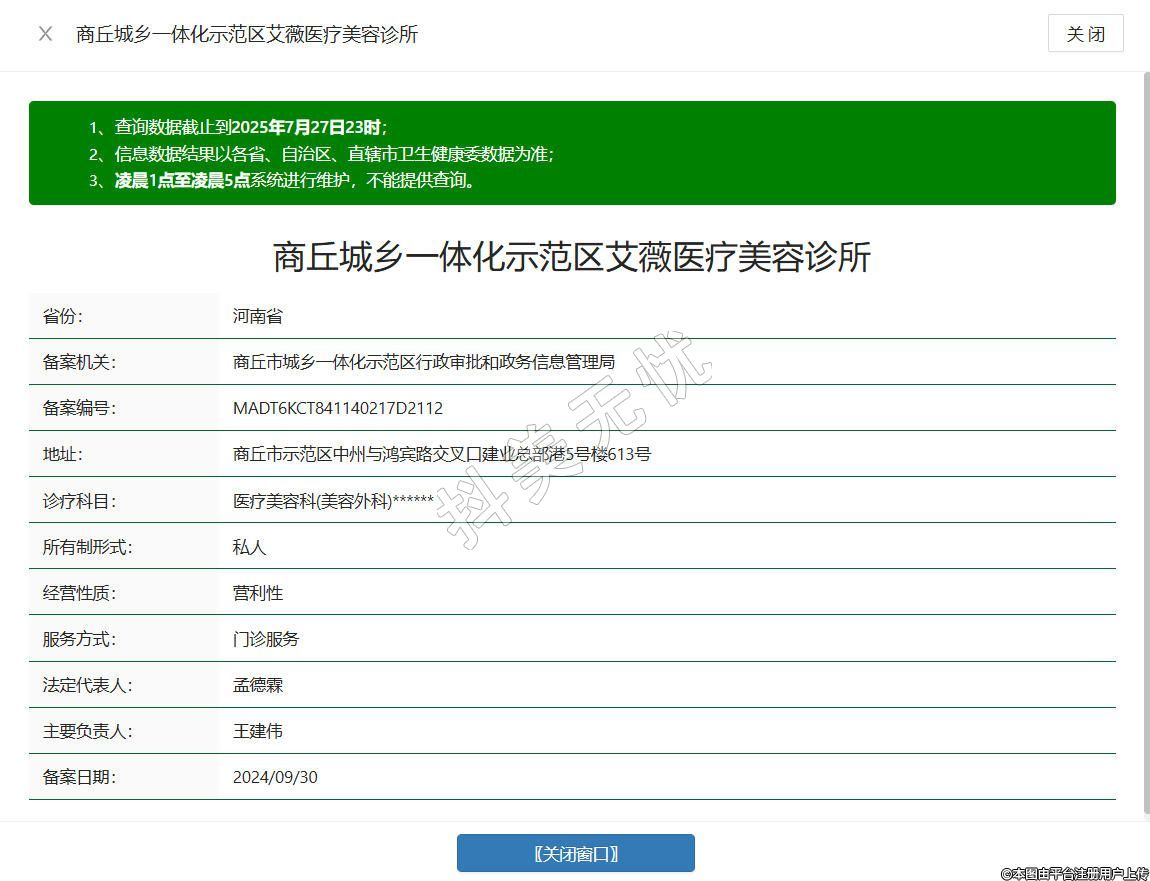Click the 门诊服务 service mode value
The height and width of the screenshot is (881, 1150).
[266, 639]
